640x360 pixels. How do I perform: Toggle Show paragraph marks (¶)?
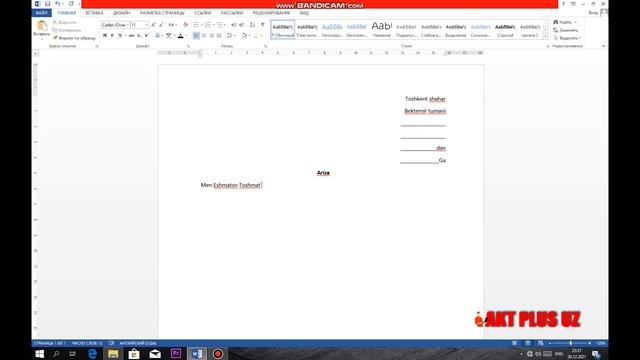click(x=263, y=25)
